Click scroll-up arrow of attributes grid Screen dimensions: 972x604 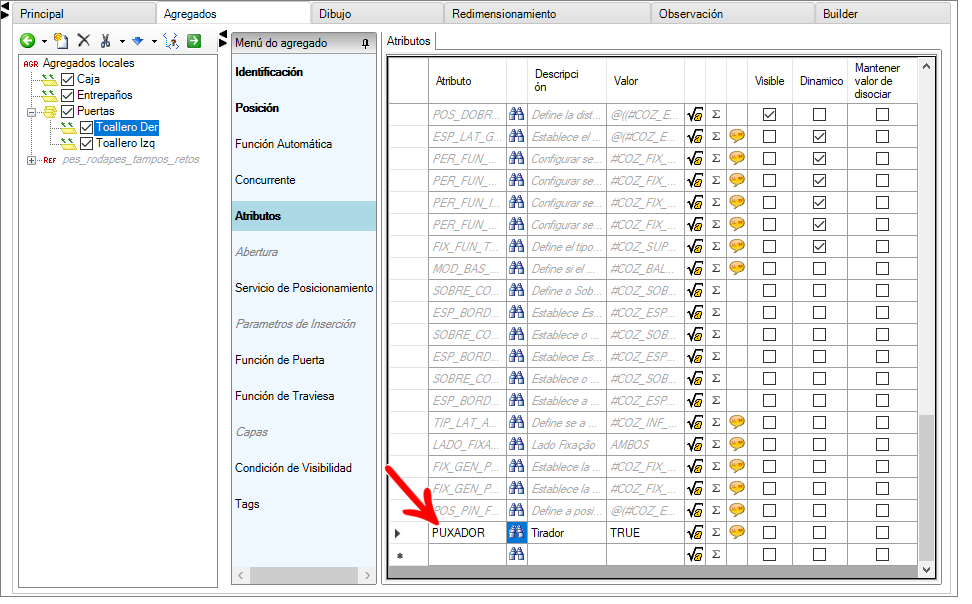click(926, 66)
